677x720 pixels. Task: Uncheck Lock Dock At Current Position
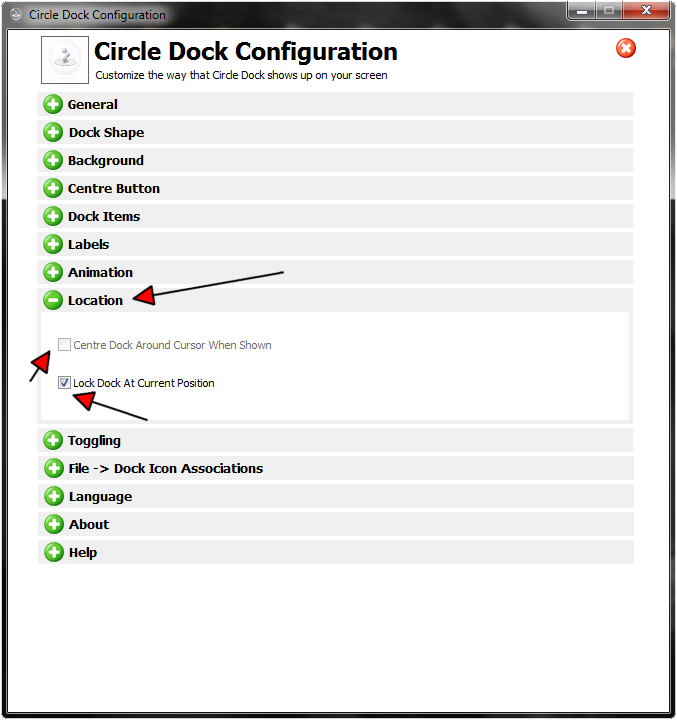pyautogui.click(x=65, y=383)
